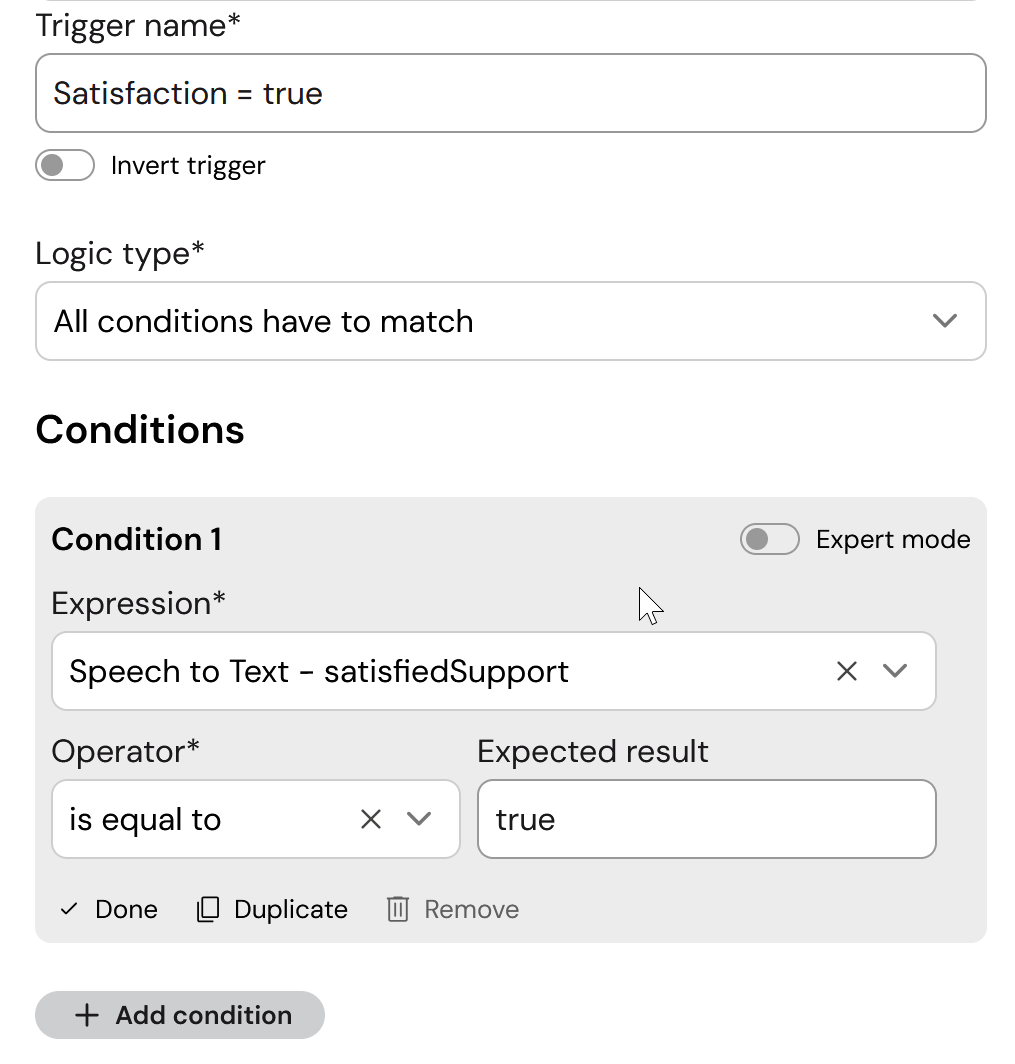Click the Duplicate button label

290,909
